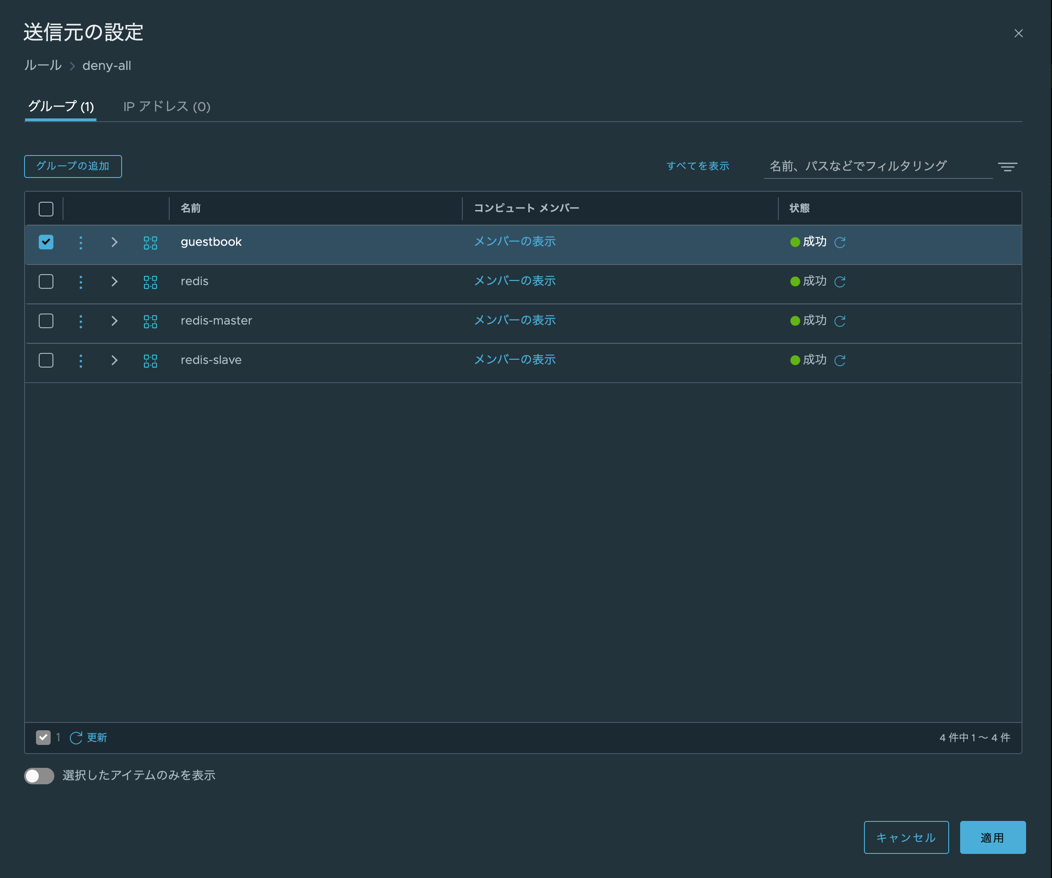1052x878 pixels.
Task: Click the グループの追加 button
Action: (73, 166)
